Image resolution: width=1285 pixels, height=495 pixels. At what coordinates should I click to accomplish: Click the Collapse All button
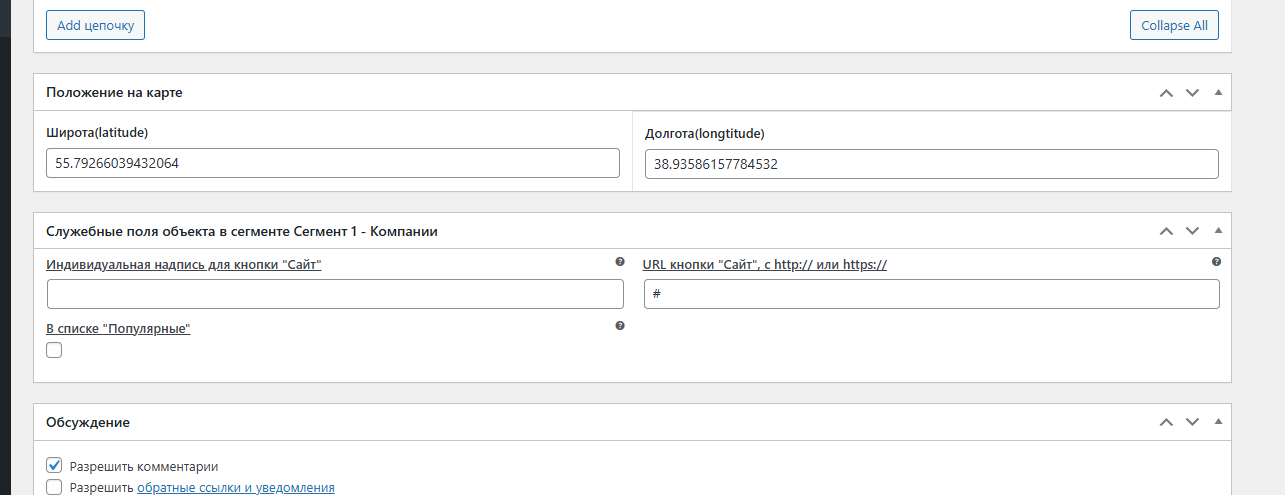1174,26
